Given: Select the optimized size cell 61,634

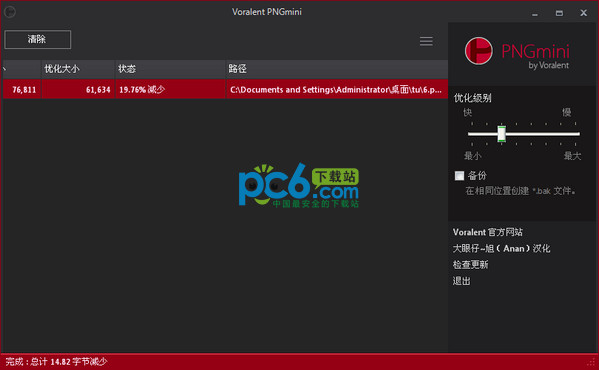Looking at the screenshot, I should click(78, 89).
